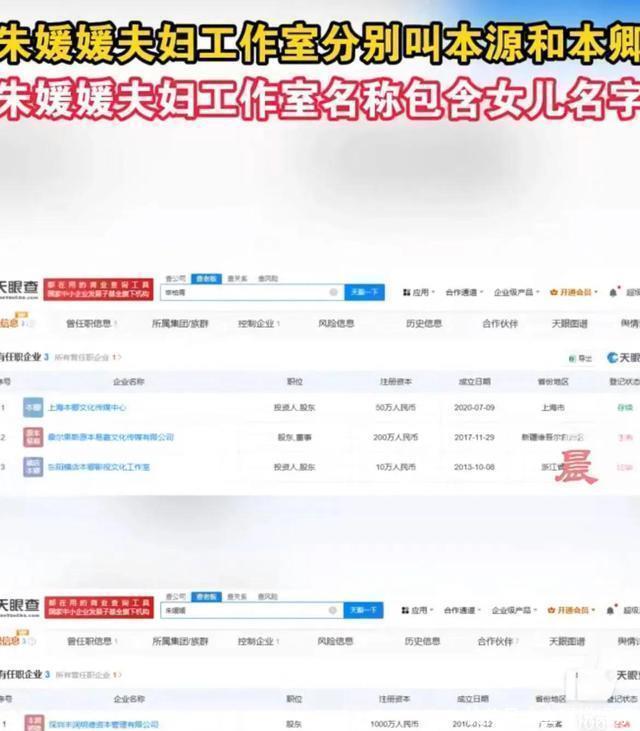Select the 查老板 search tab in the 上海本卿 panel
Image resolution: width=640 pixels, height=731 pixels.
click(x=206, y=278)
